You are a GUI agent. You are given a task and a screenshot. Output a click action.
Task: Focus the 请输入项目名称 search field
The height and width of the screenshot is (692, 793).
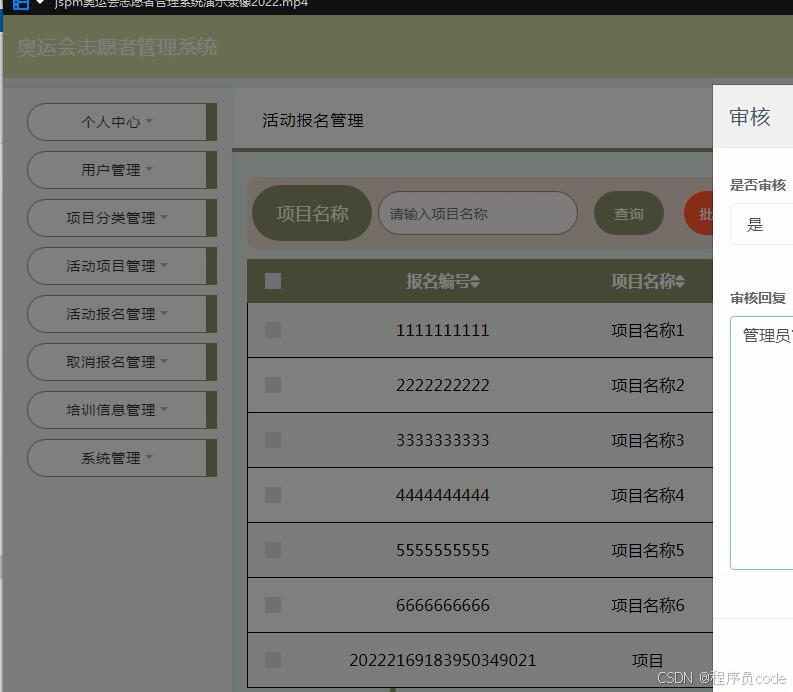point(477,213)
